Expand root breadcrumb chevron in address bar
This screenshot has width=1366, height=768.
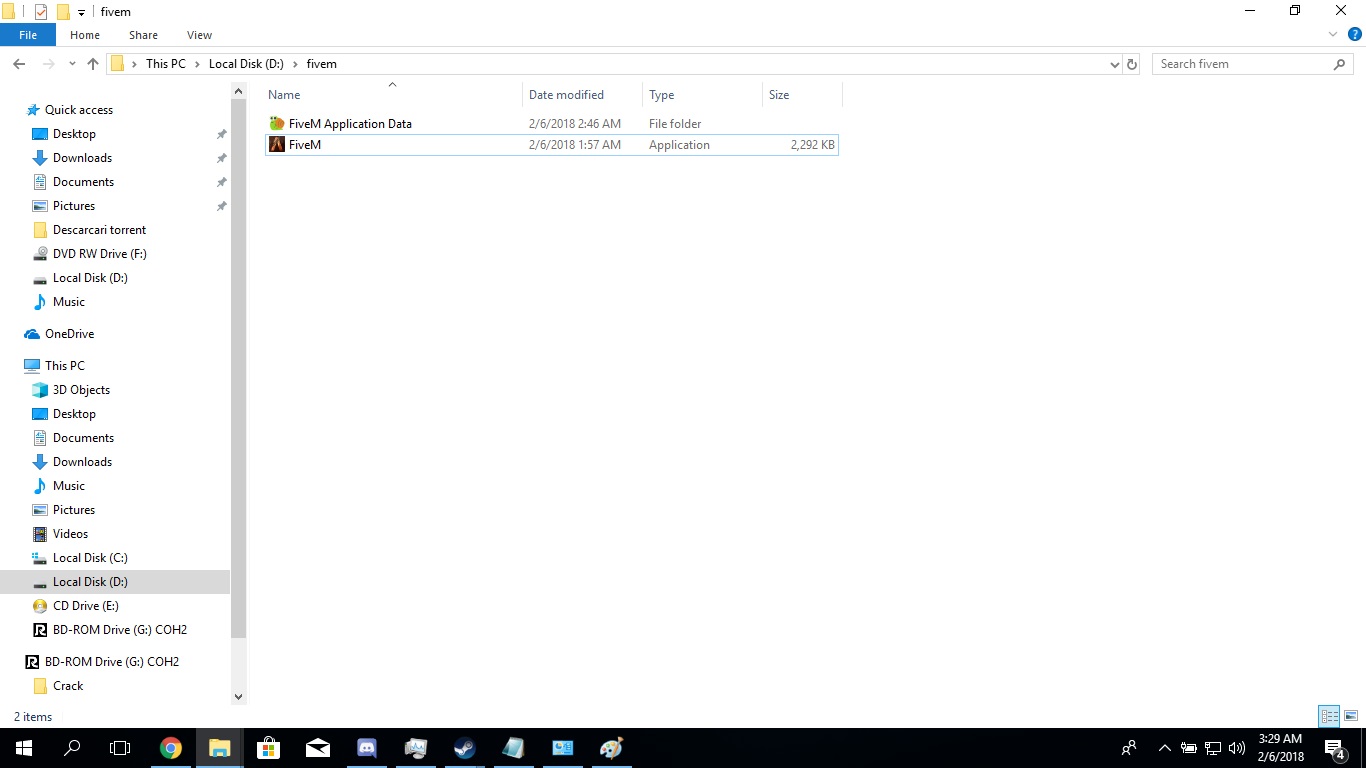134,64
